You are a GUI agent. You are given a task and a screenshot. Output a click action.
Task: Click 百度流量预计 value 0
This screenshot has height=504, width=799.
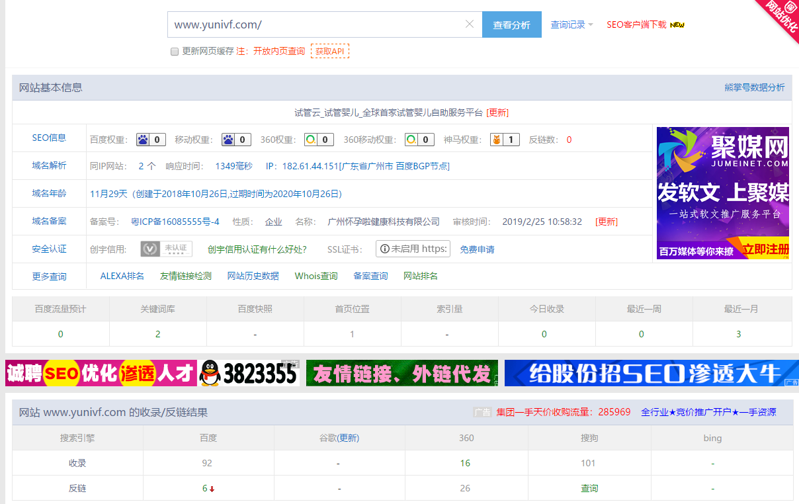pyautogui.click(x=60, y=334)
